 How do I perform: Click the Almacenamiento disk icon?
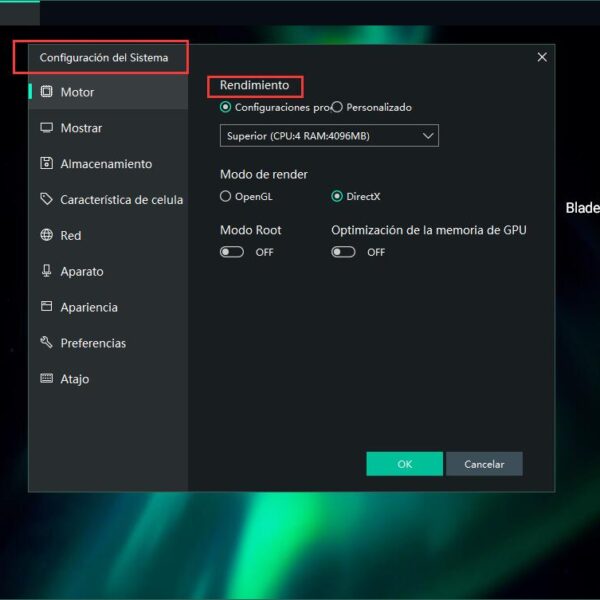point(46,164)
